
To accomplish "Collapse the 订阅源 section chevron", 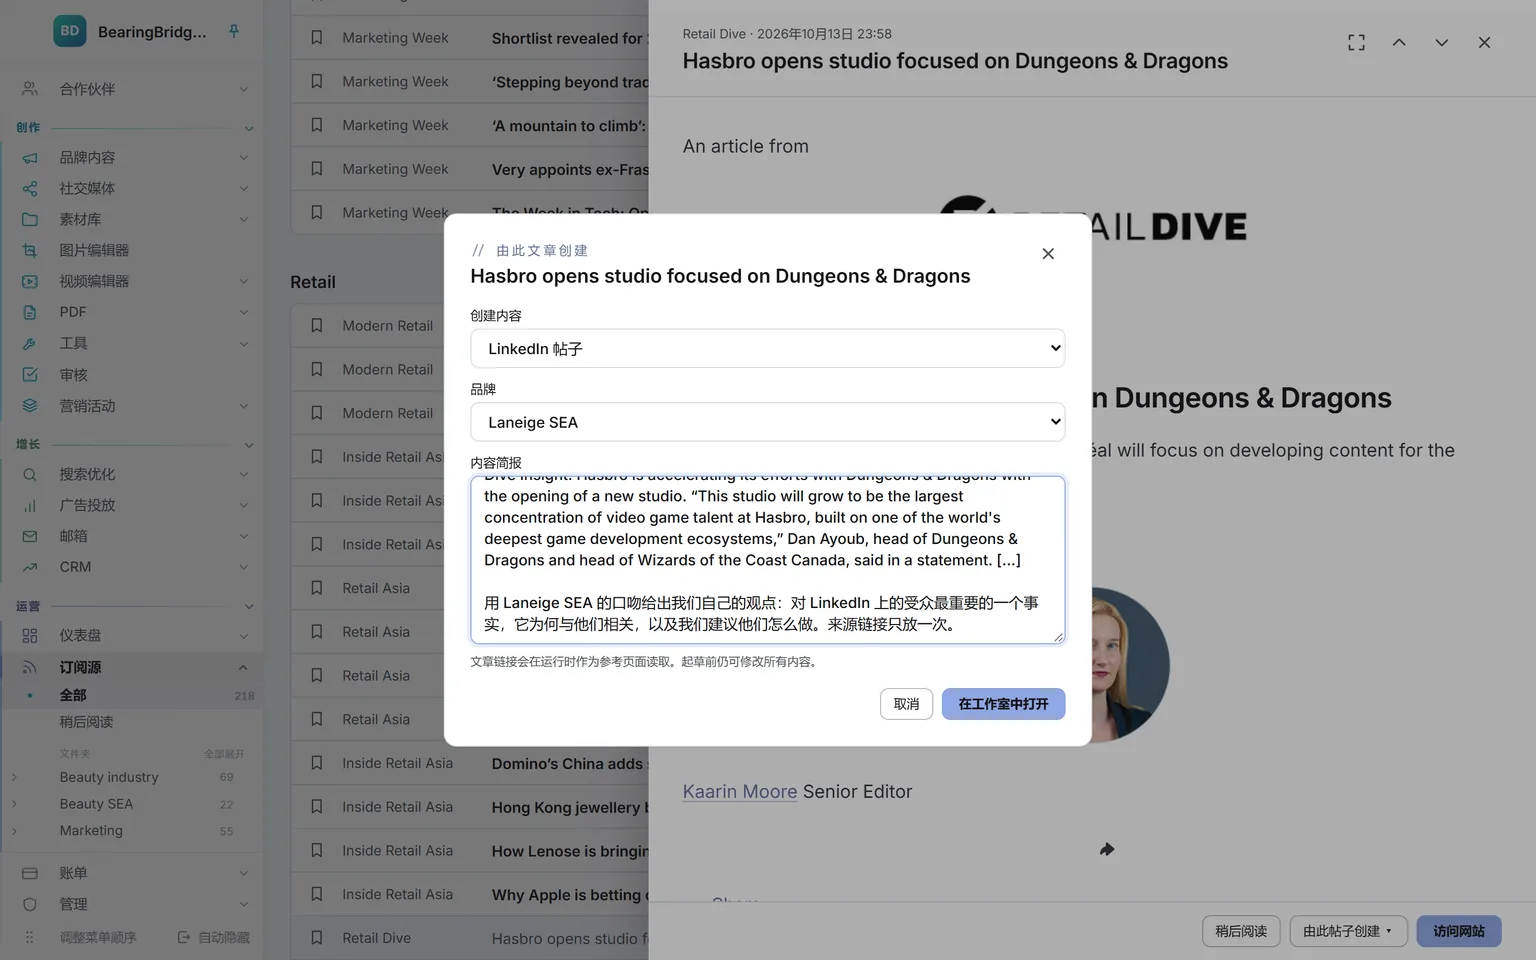I will [244, 668].
